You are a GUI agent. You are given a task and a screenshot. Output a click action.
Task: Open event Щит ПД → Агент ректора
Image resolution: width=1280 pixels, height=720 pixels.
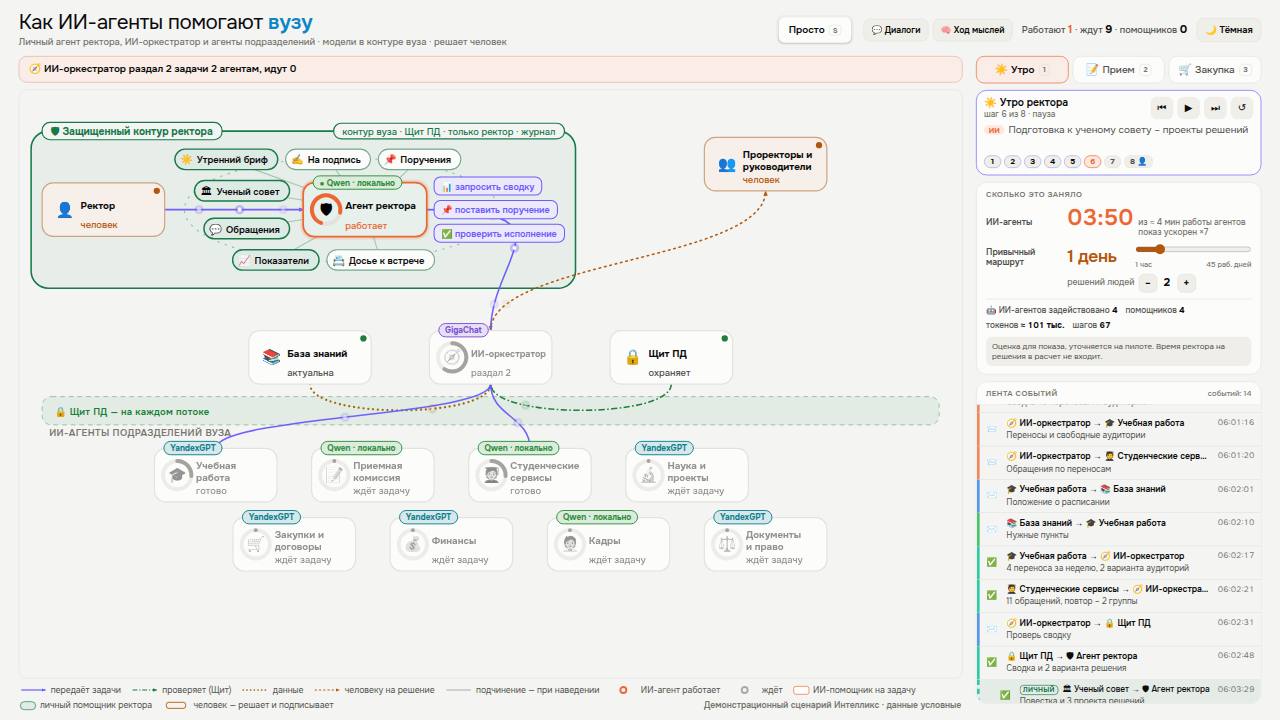tap(1119, 662)
